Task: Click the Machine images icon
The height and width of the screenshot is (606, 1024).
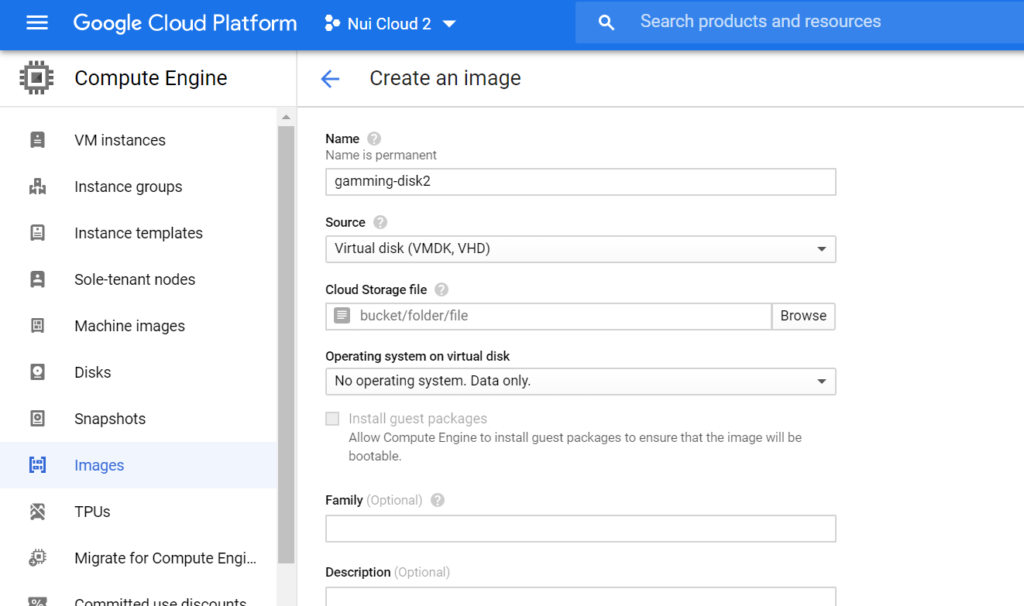Action: click(x=37, y=326)
